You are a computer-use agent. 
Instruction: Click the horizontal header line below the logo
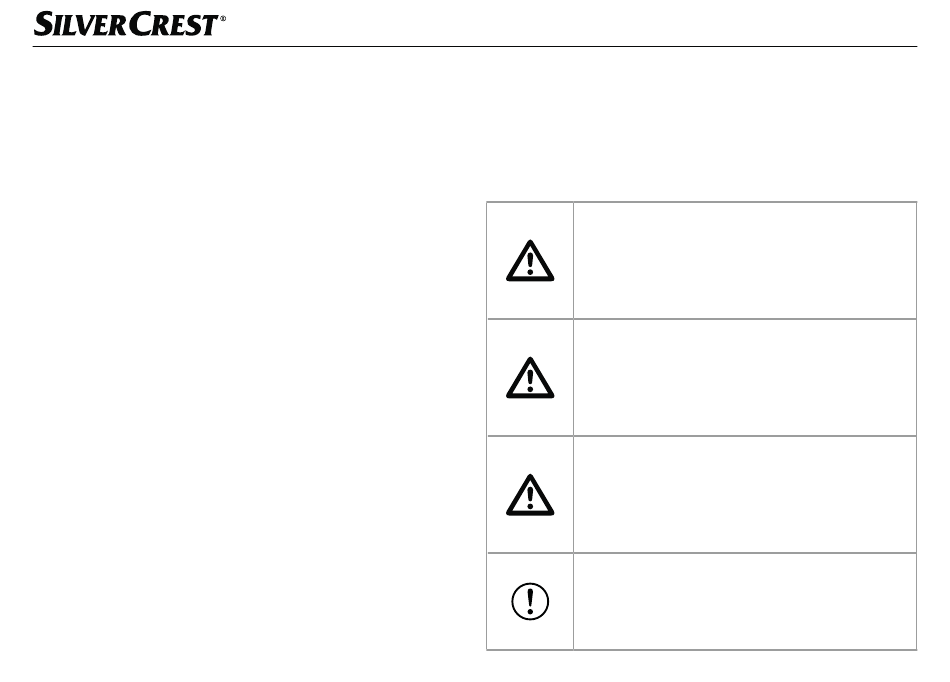click(x=475, y=46)
